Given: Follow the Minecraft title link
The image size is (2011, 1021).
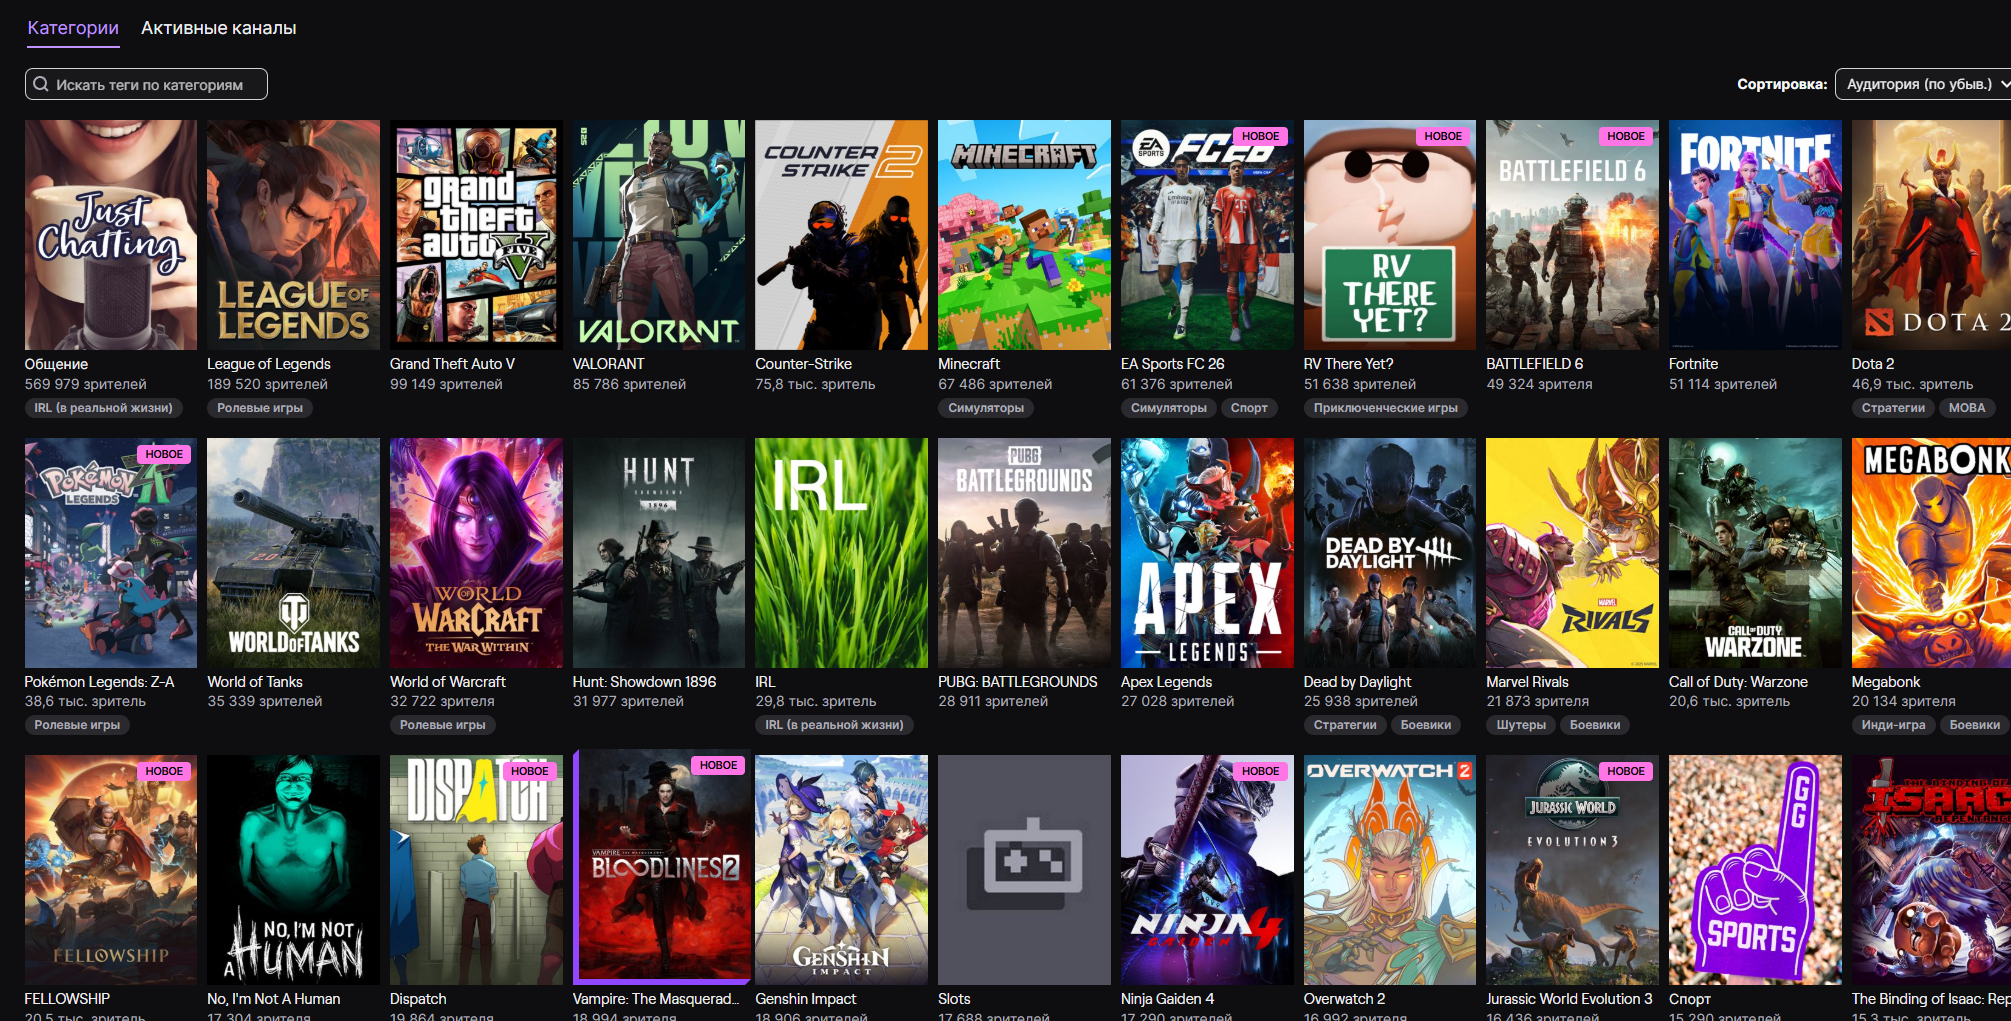Looking at the screenshot, I should point(969,364).
